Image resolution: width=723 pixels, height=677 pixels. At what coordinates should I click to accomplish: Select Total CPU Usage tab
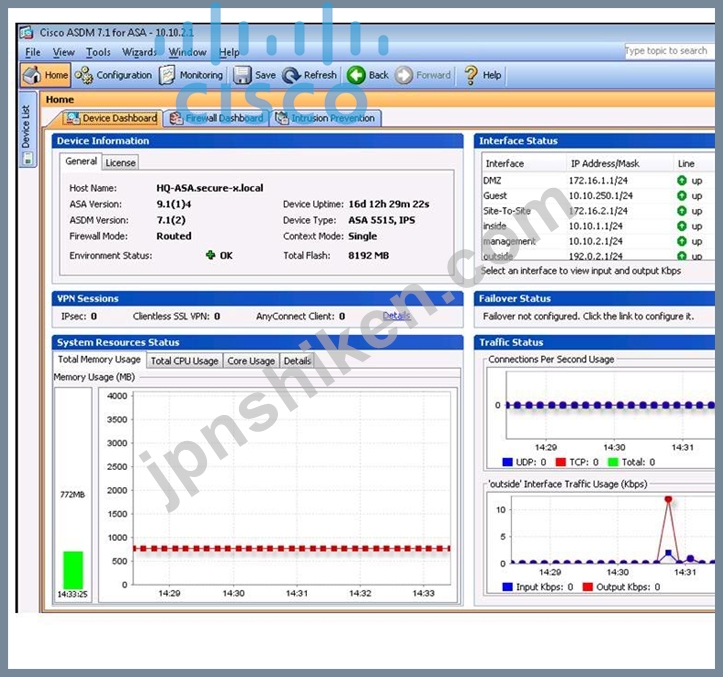pos(184,361)
